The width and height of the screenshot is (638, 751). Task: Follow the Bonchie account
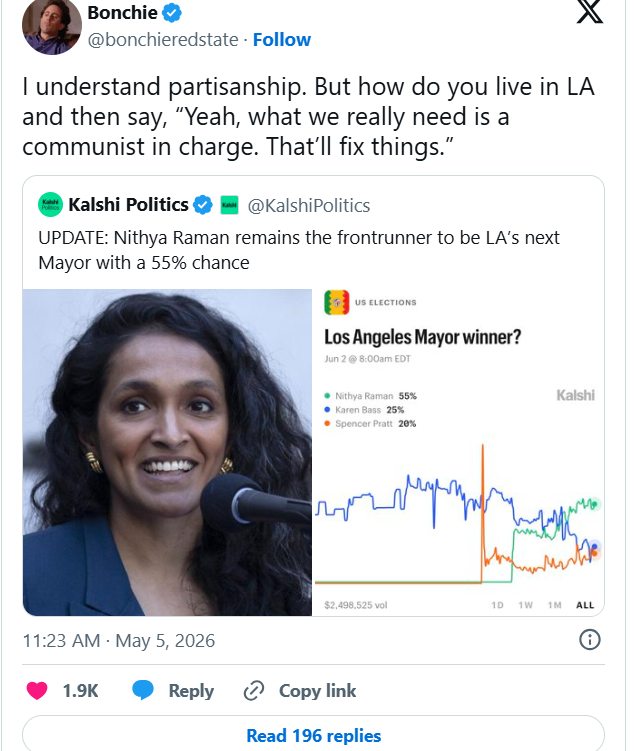[282, 40]
